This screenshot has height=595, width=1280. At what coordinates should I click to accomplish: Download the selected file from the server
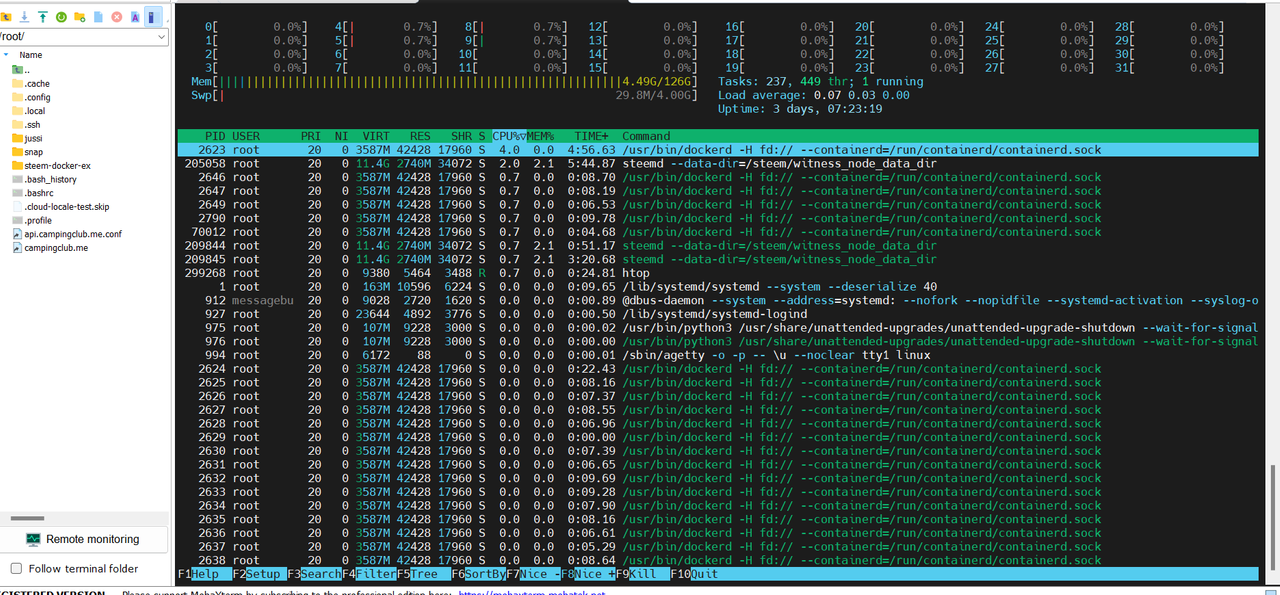24,17
